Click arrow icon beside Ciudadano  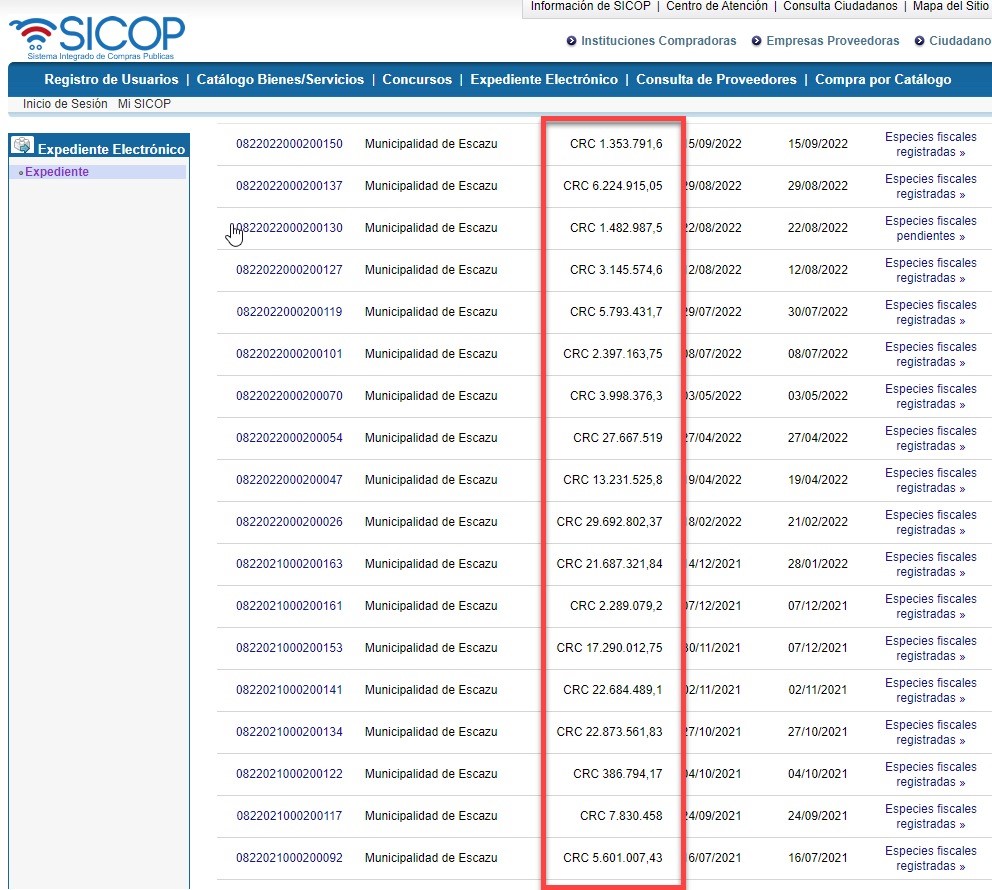click(919, 41)
